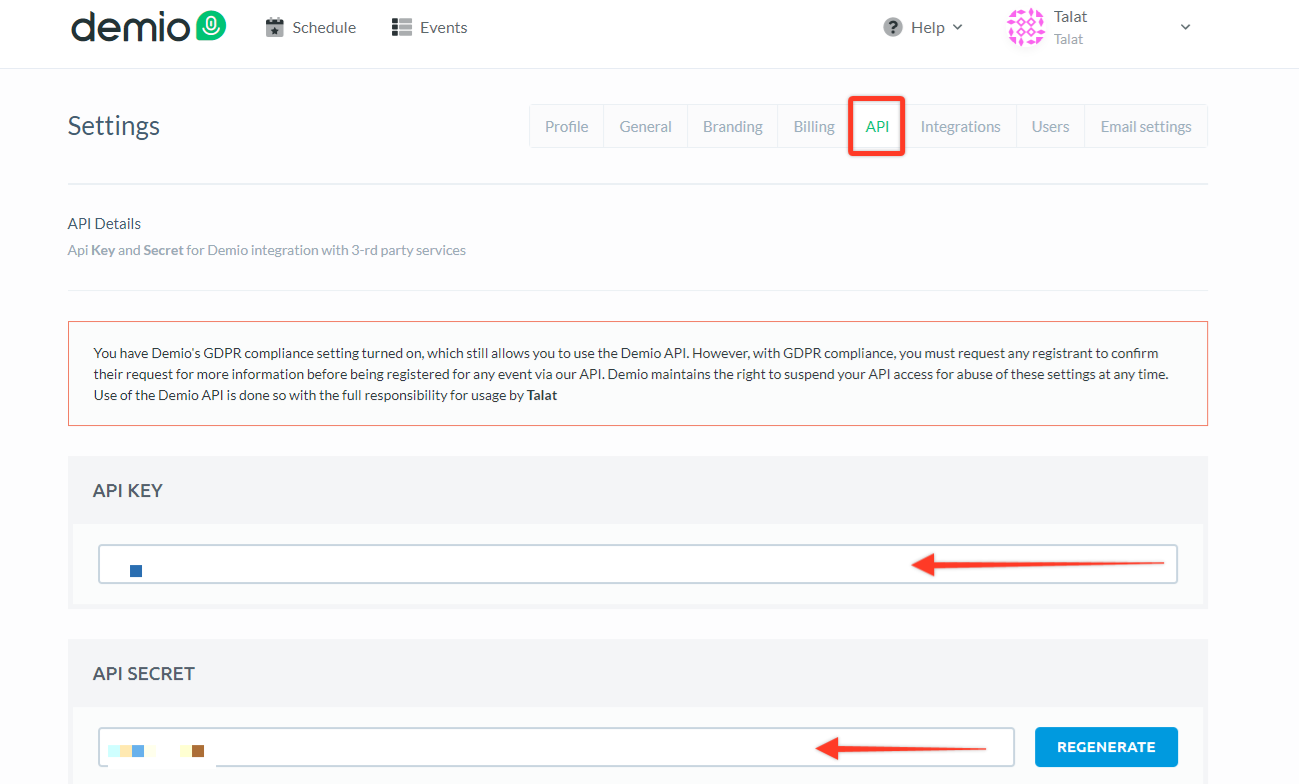Click the Schedule calendar icon
Image resolution: width=1299 pixels, height=784 pixels.
274,28
